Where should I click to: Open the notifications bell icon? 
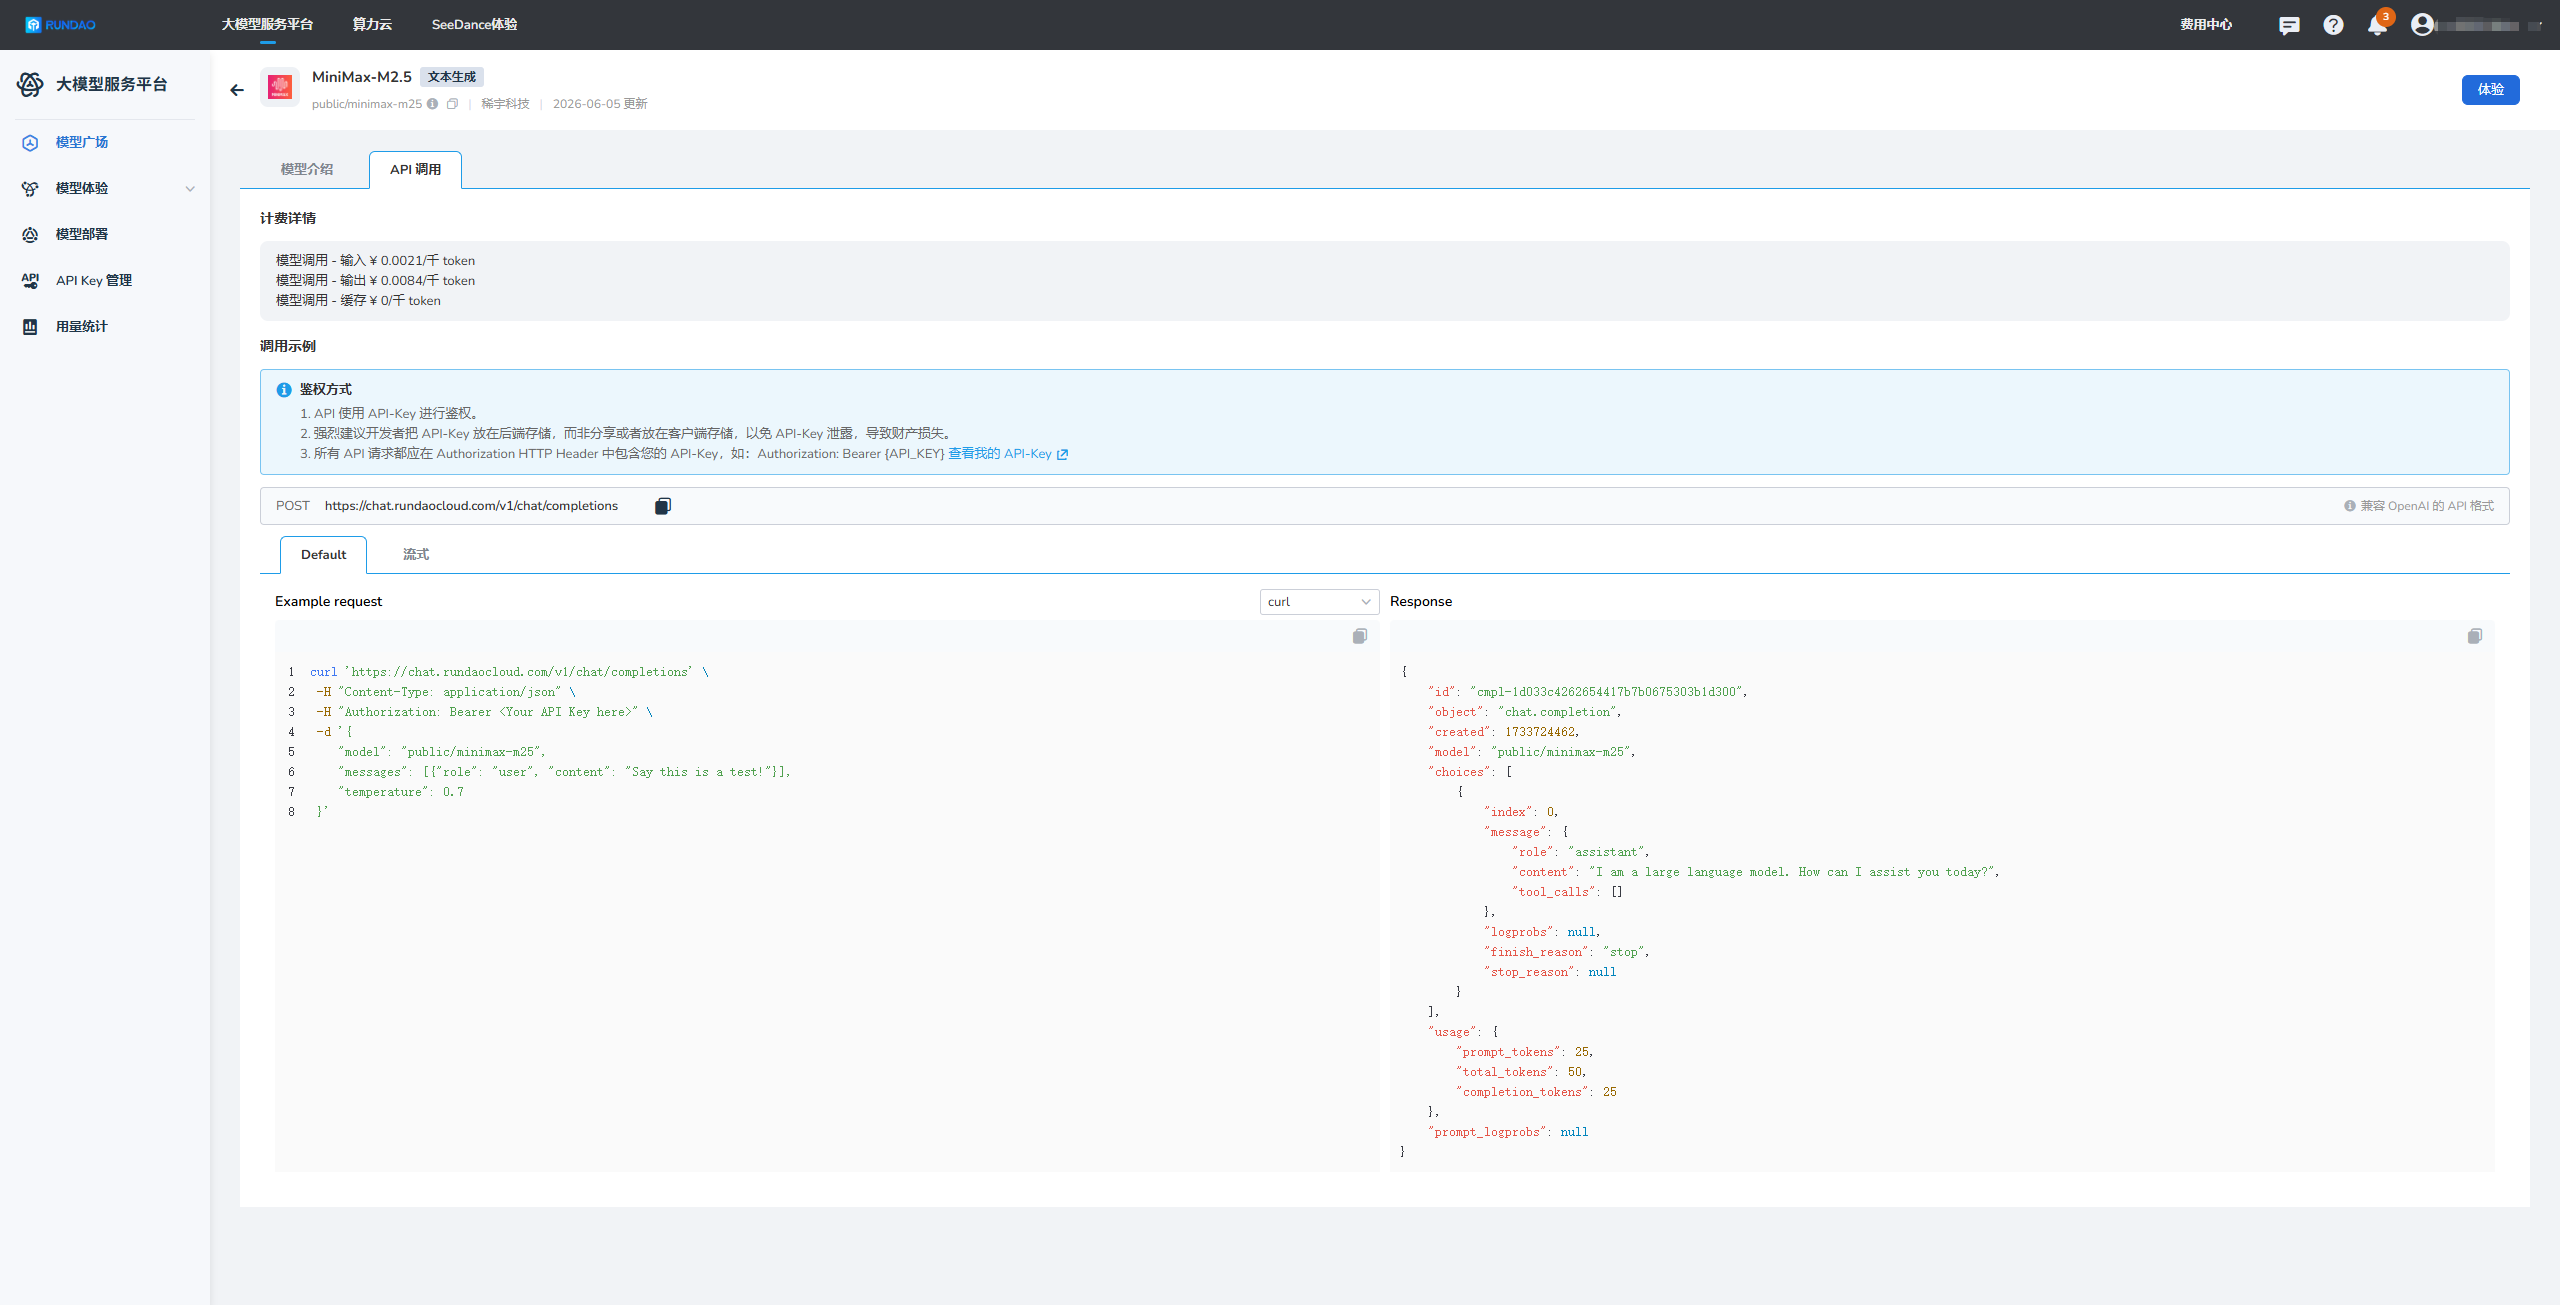click(2377, 25)
